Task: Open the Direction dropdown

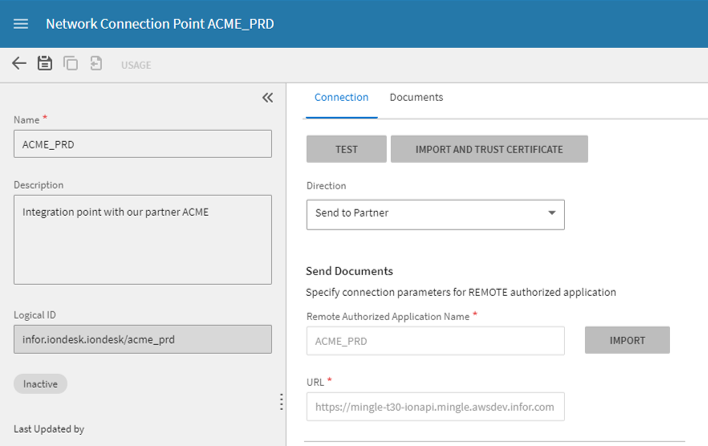Action: tap(435, 215)
